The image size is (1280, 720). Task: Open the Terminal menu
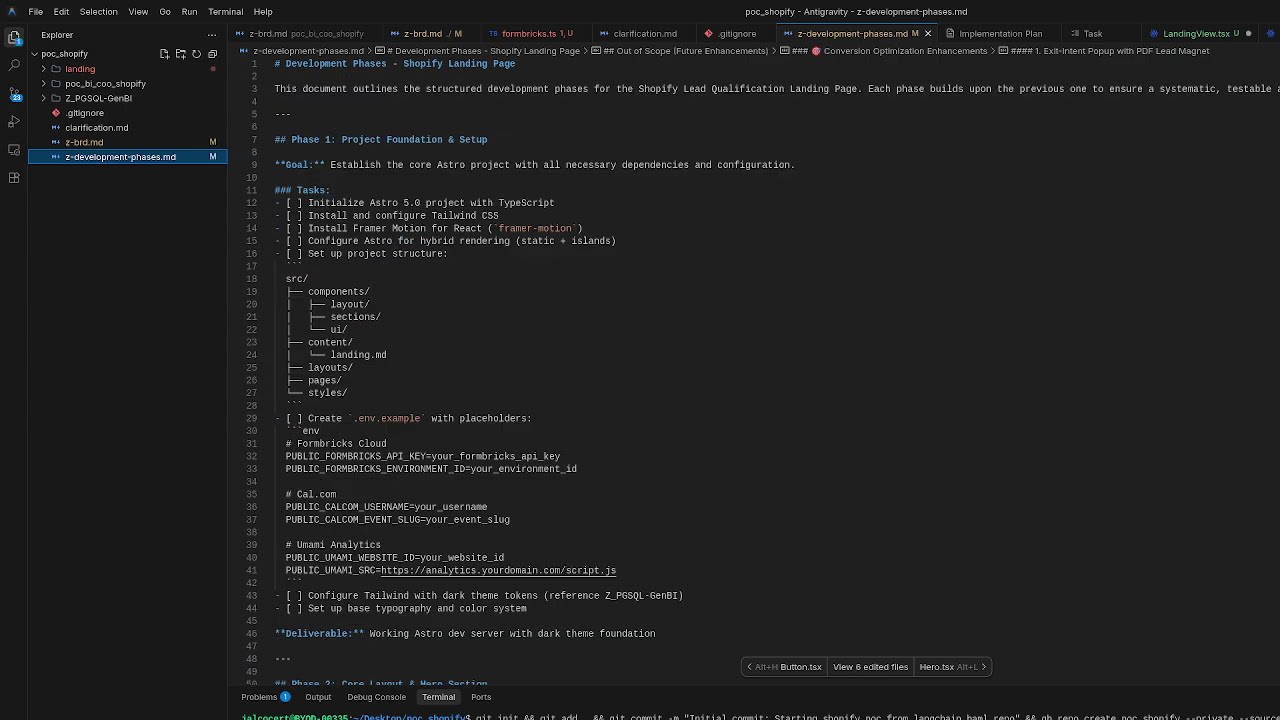(225, 12)
